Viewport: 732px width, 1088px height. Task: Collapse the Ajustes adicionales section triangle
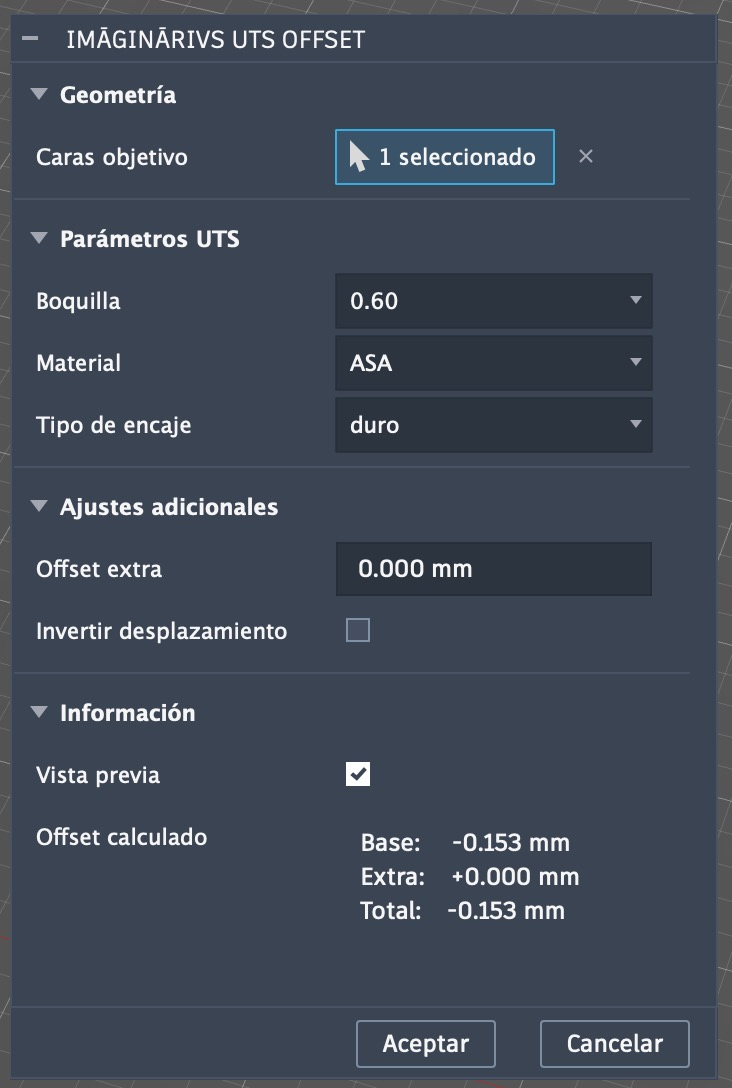click(39, 507)
